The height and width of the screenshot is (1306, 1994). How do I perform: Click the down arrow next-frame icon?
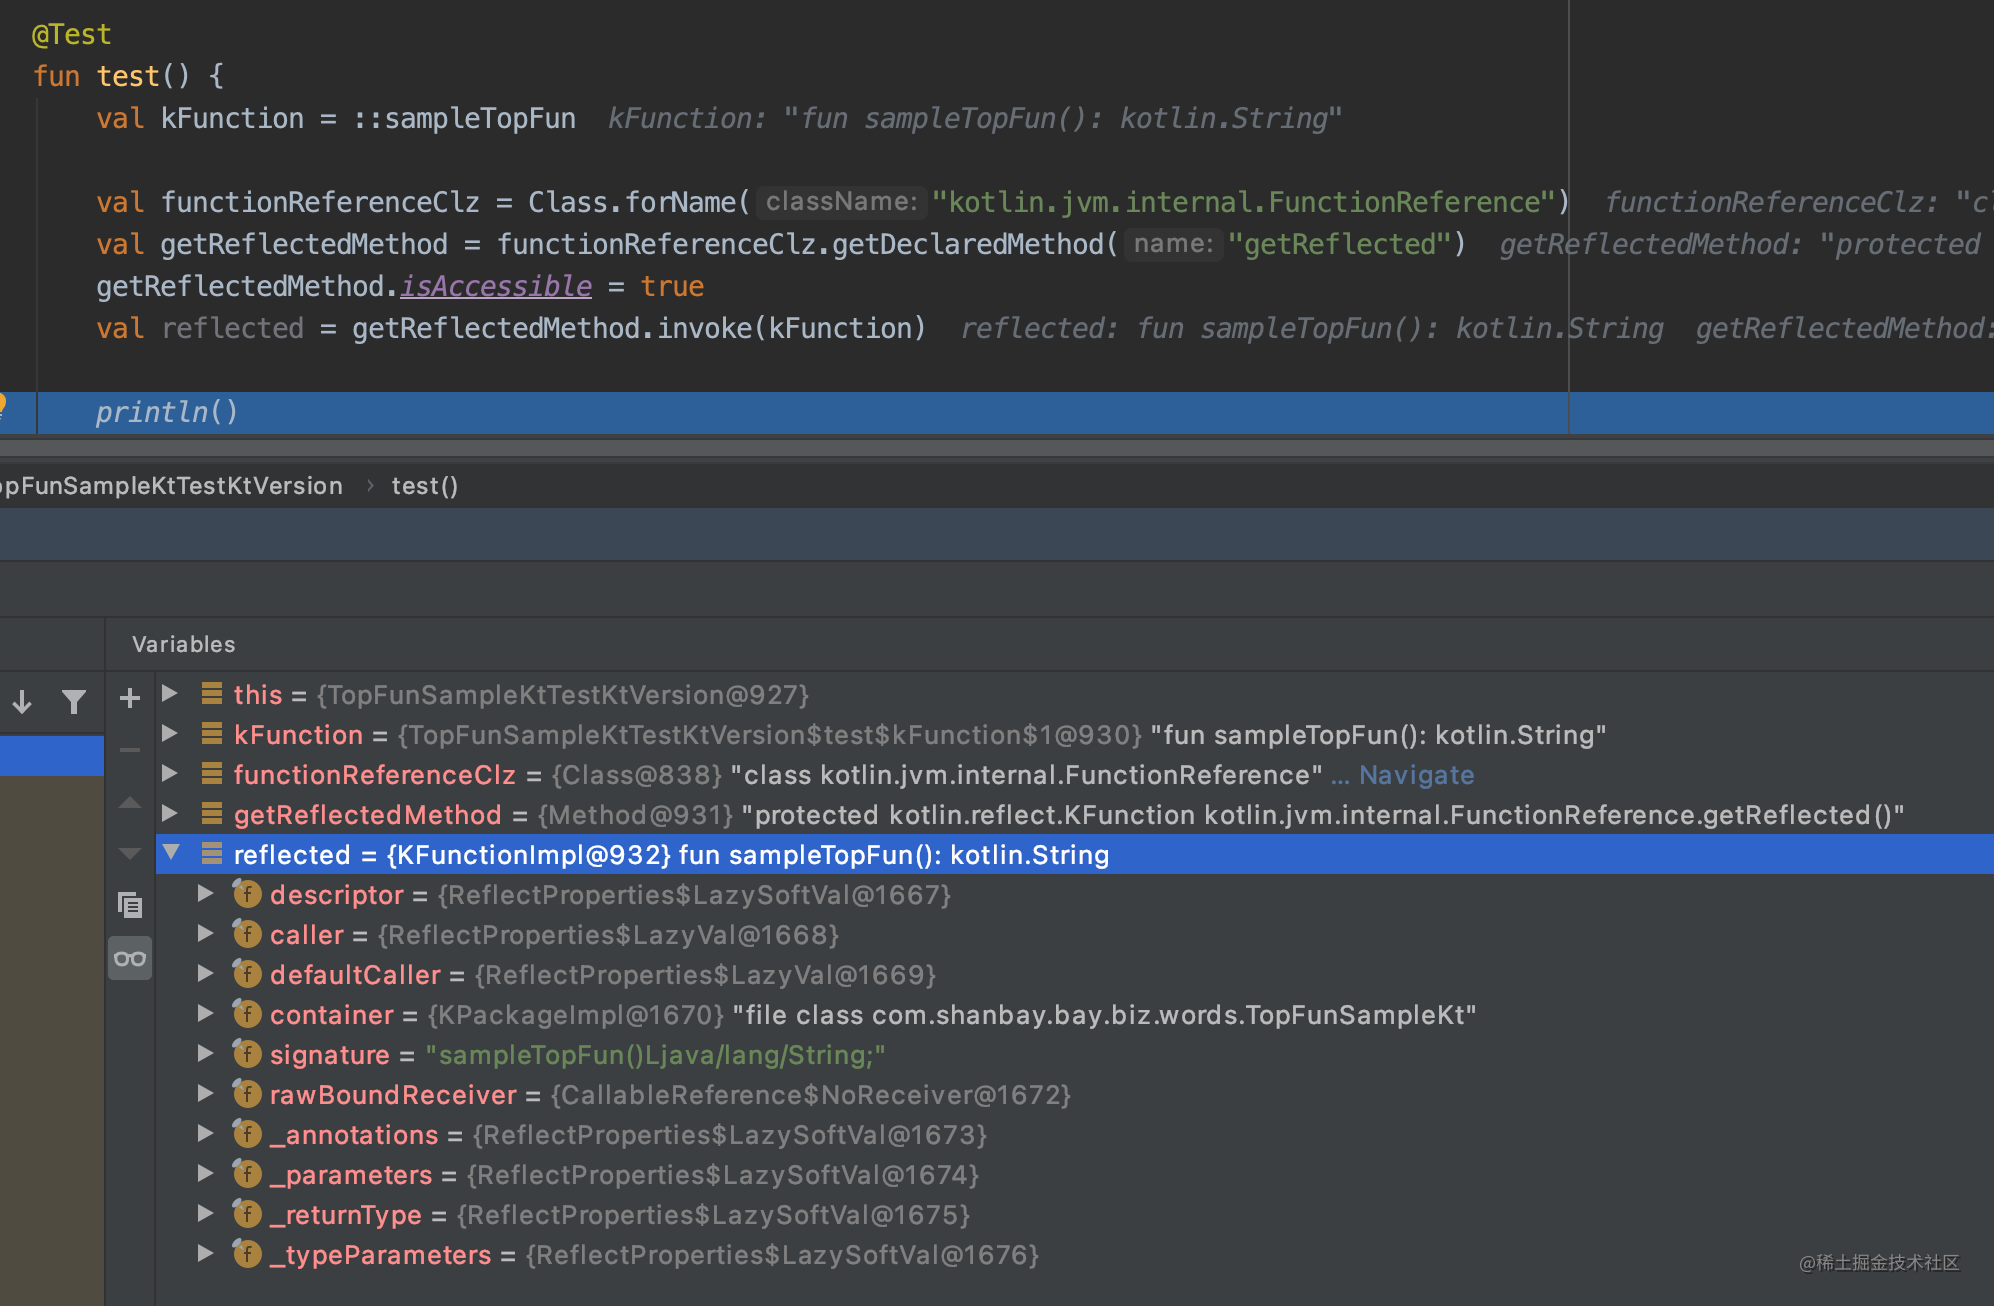click(x=22, y=702)
